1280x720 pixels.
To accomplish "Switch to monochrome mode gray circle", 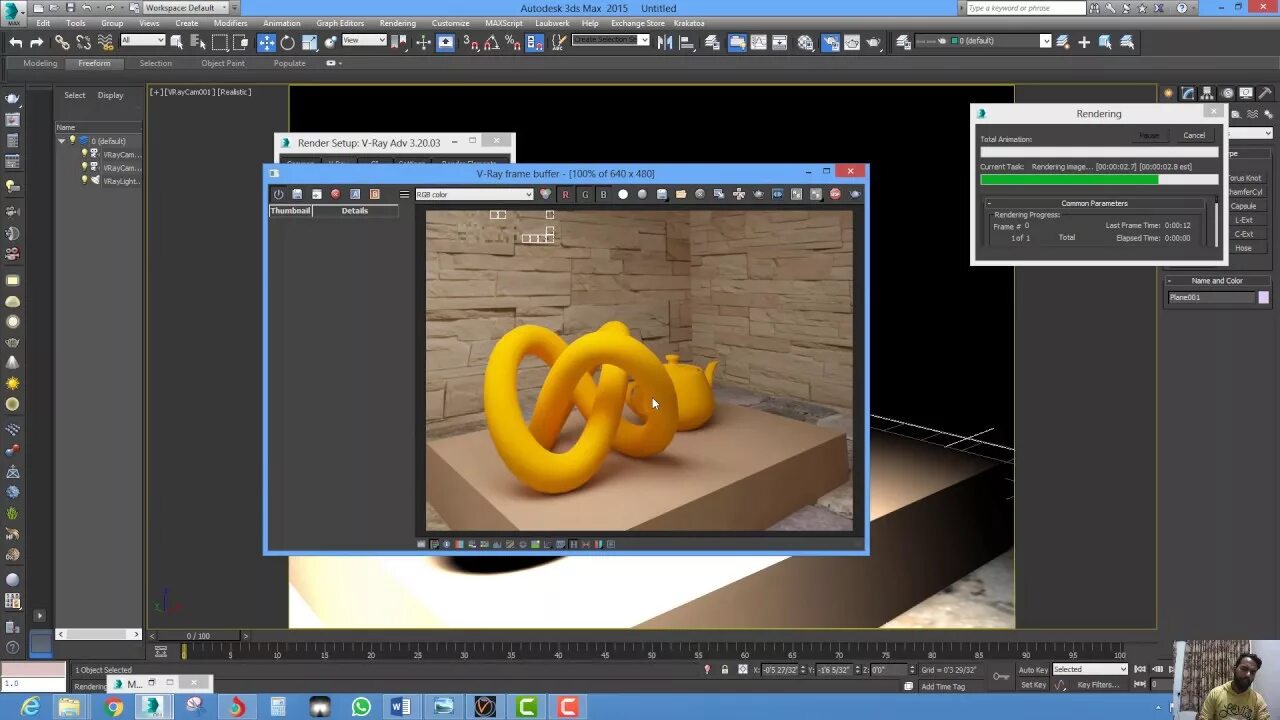I will pos(642,194).
